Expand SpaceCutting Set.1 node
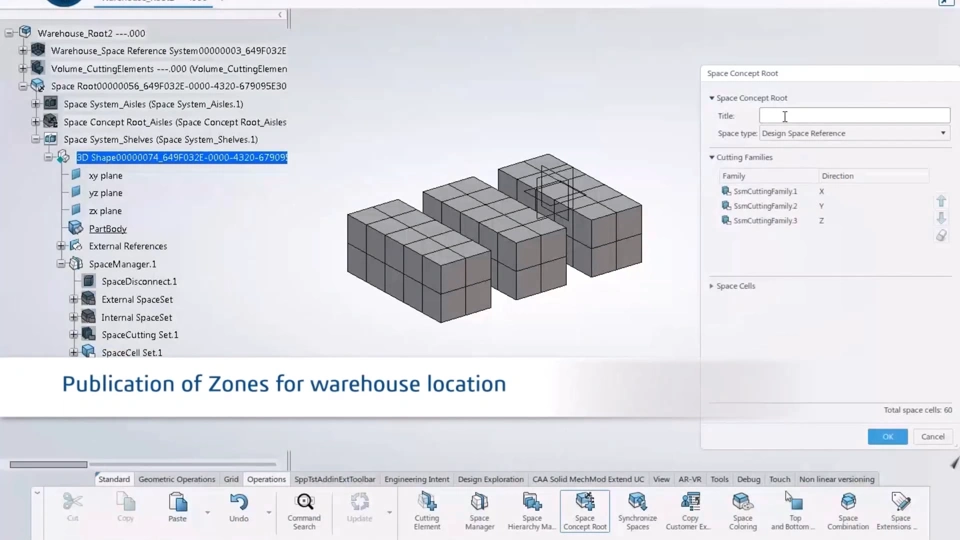This screenshot has height=540, width=960. pos(73,335)
